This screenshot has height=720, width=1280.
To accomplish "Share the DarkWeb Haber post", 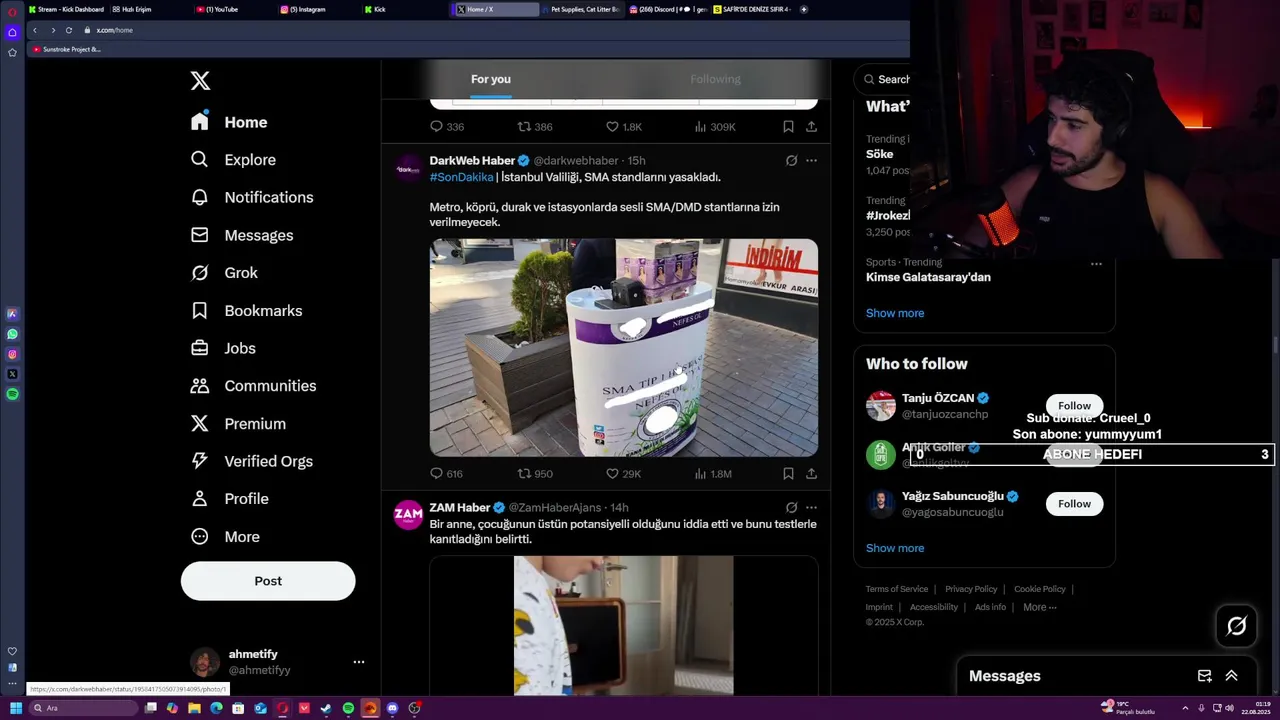I will 811,474.
